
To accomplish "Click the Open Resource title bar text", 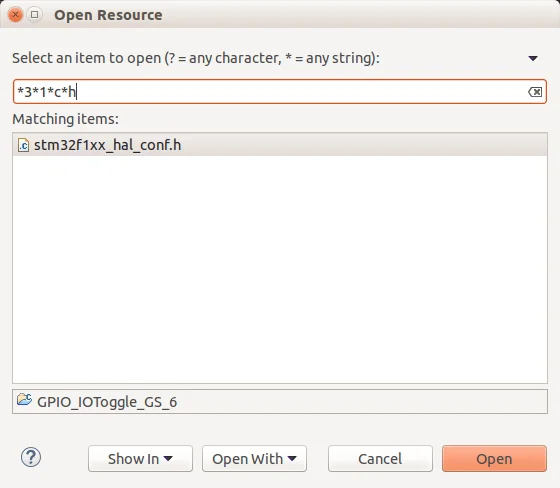I will point(108,15).
